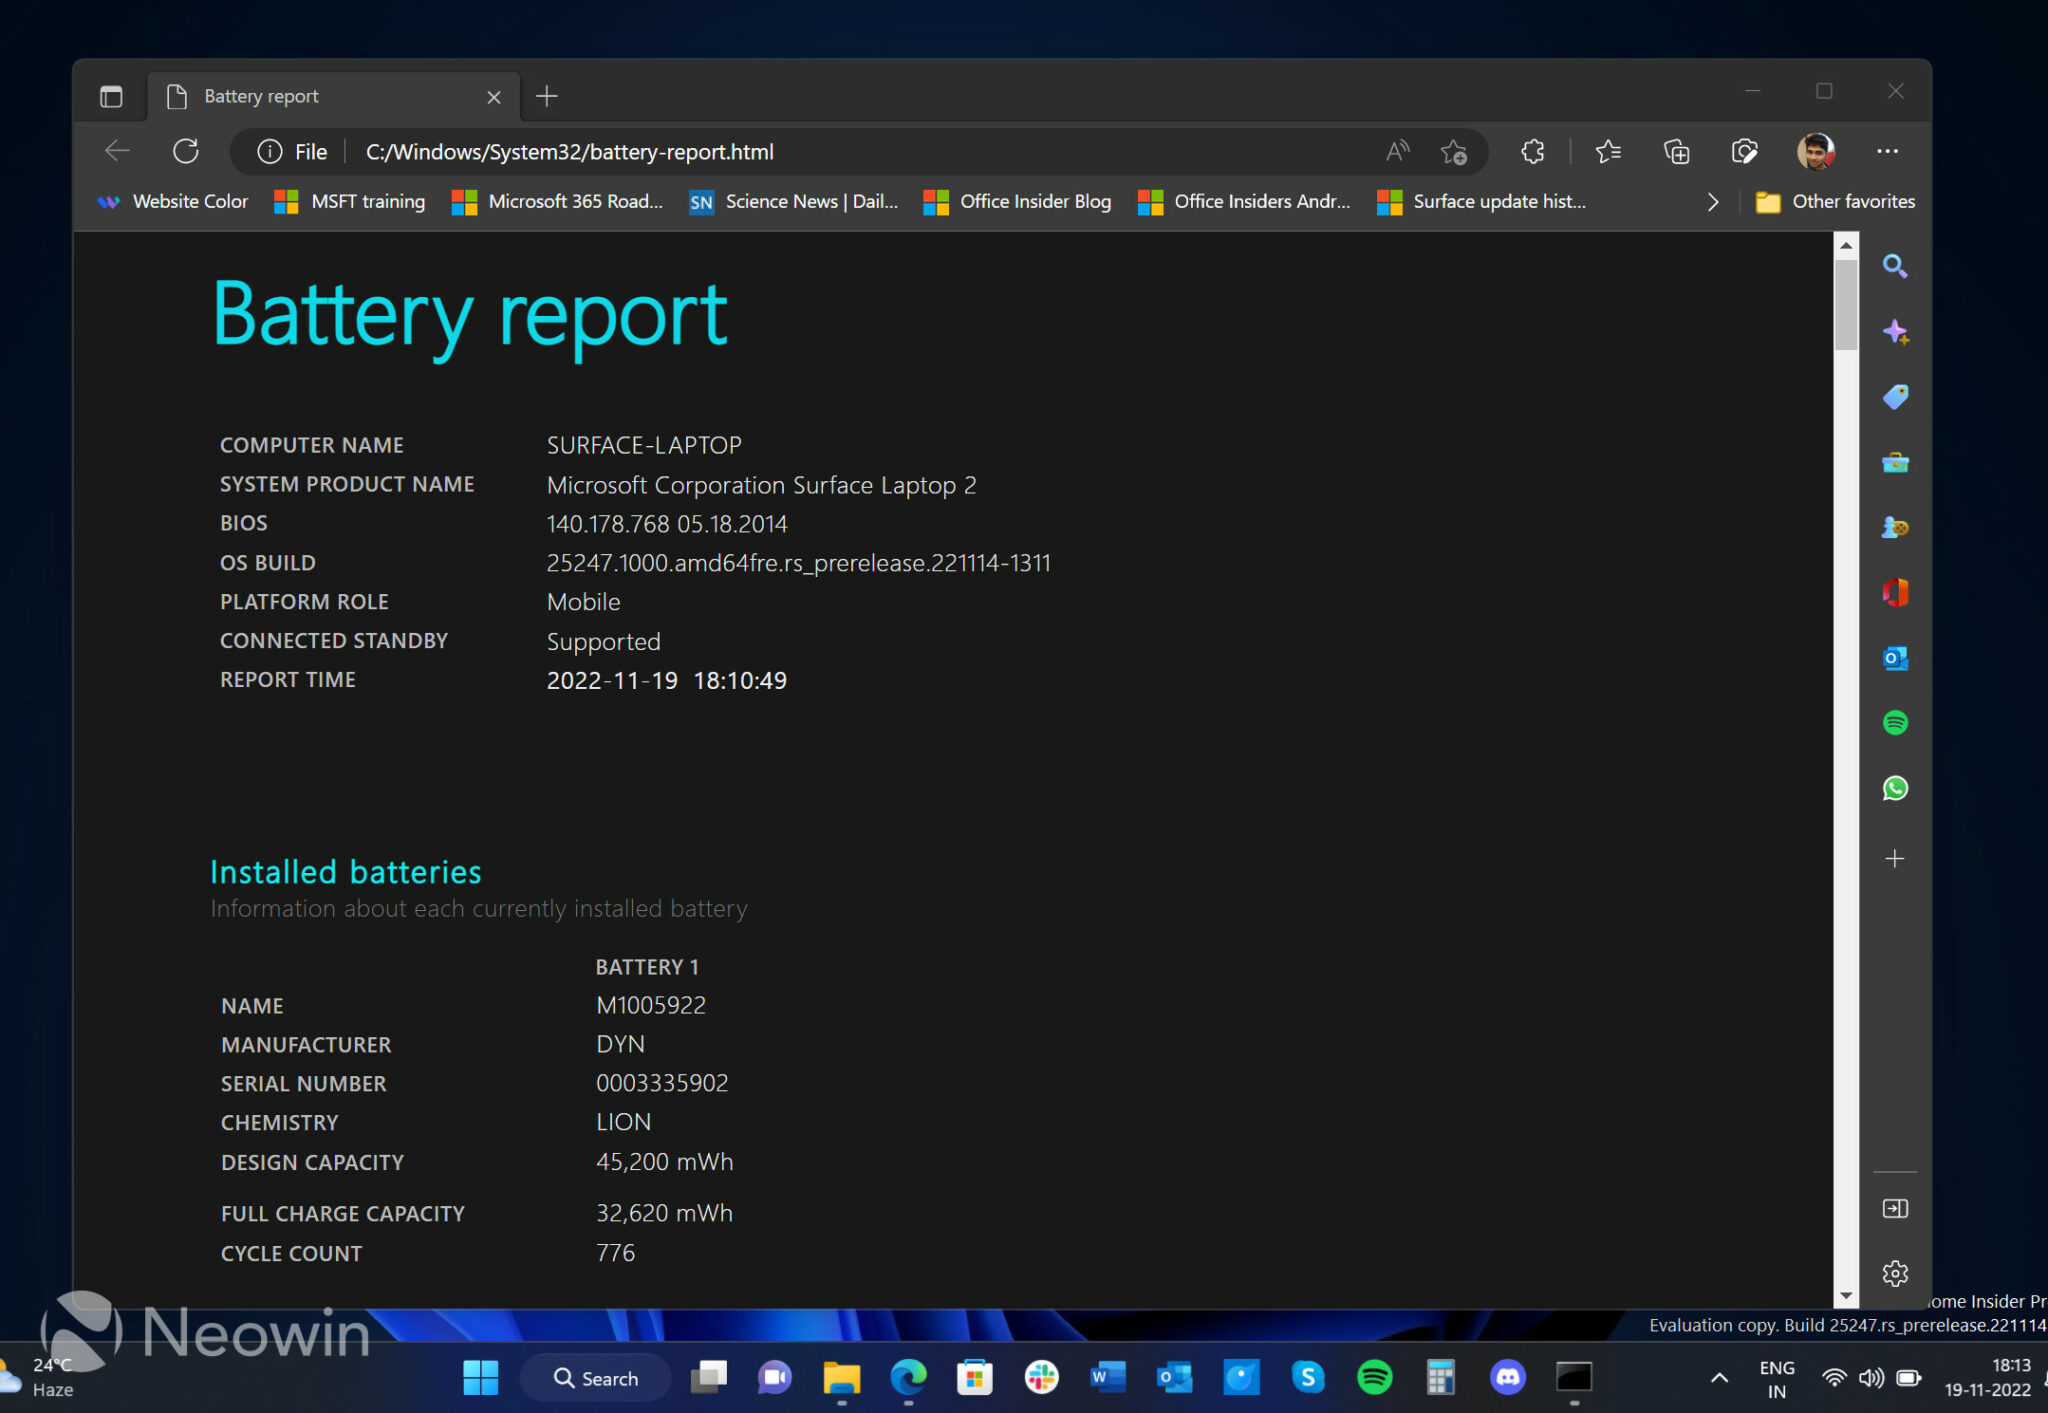Open browser Extensions

tap(1531, 151)
